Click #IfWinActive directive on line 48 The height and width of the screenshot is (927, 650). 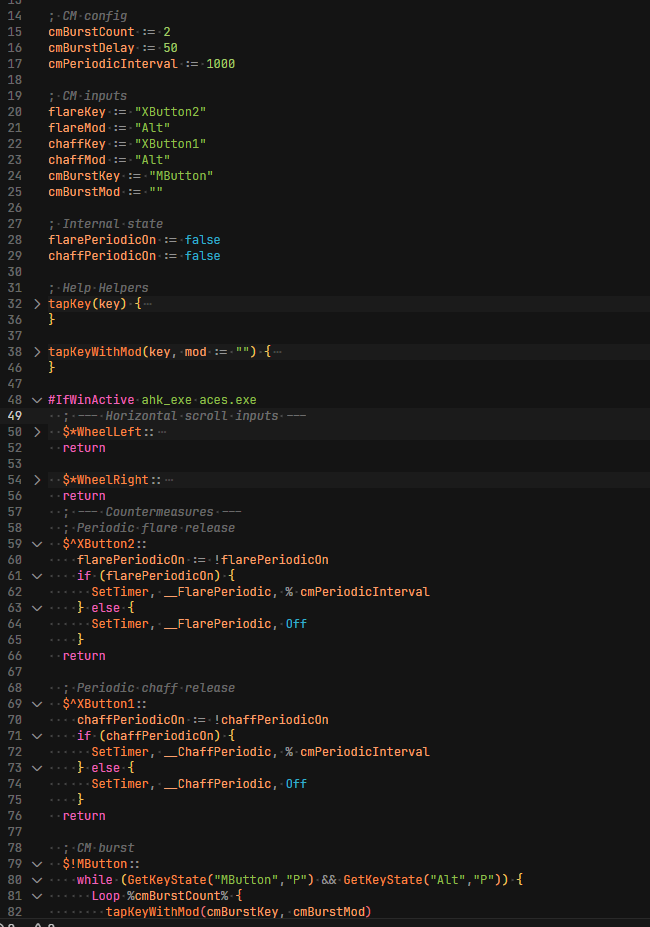tap(91, 400)
